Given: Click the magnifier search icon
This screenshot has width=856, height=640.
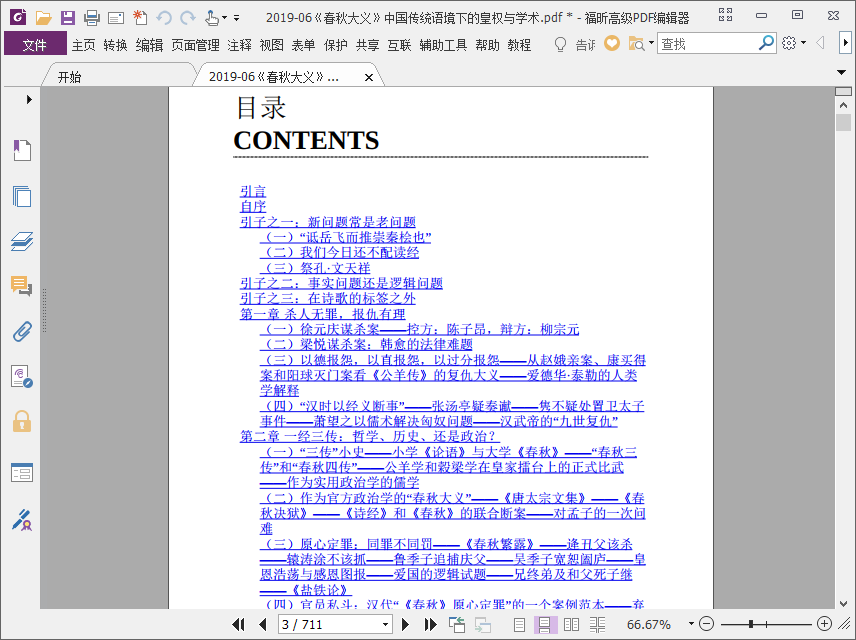Looking at the screenshot, I should click(x=766, y=43).
